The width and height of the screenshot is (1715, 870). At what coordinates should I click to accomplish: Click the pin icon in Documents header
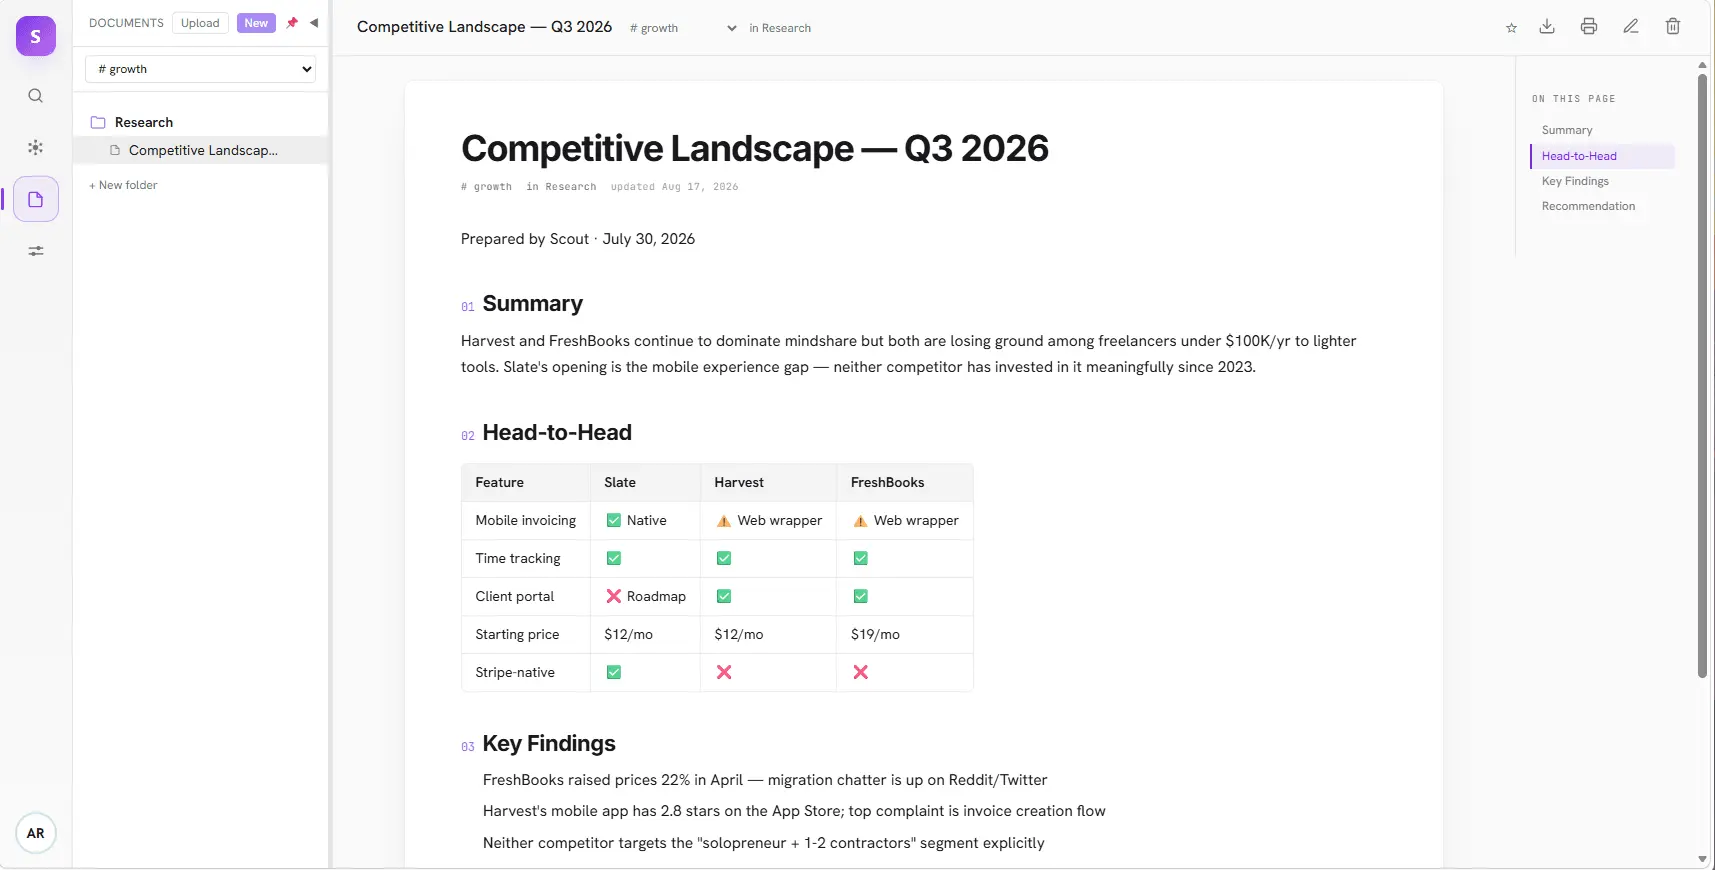(x=292, y=23)
